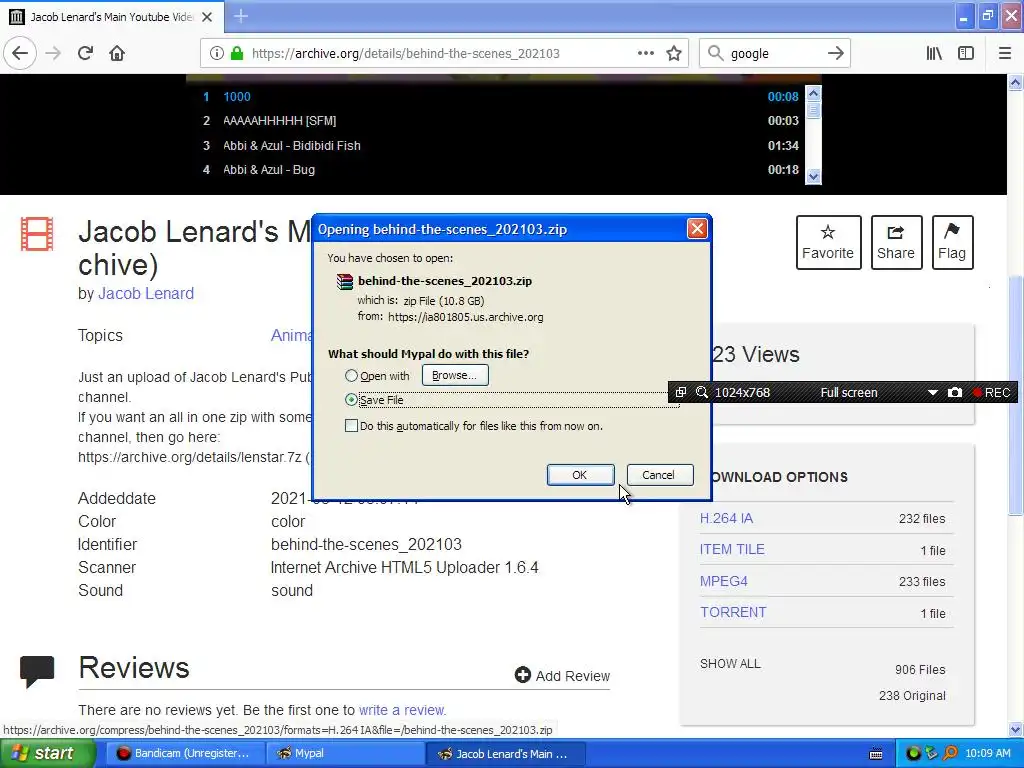The height and width of the screenshot is (768, 1024).
Task: Click the playlist scrollbar thumb
Action: (x=813, y=110)
